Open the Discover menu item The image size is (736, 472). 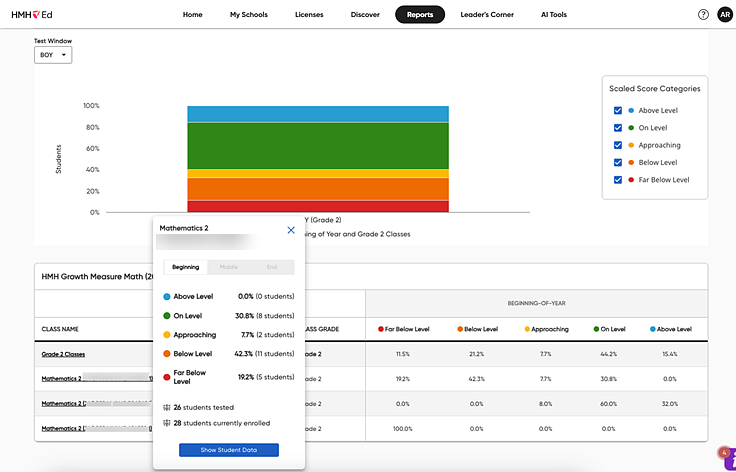[365, 15]
